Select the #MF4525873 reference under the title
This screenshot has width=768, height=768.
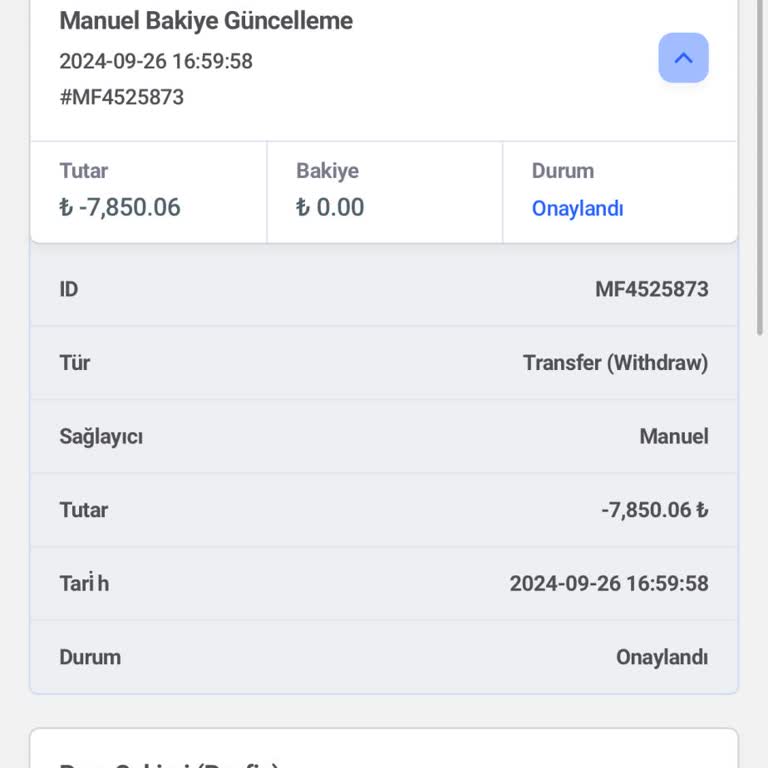[x=121, y=97]
